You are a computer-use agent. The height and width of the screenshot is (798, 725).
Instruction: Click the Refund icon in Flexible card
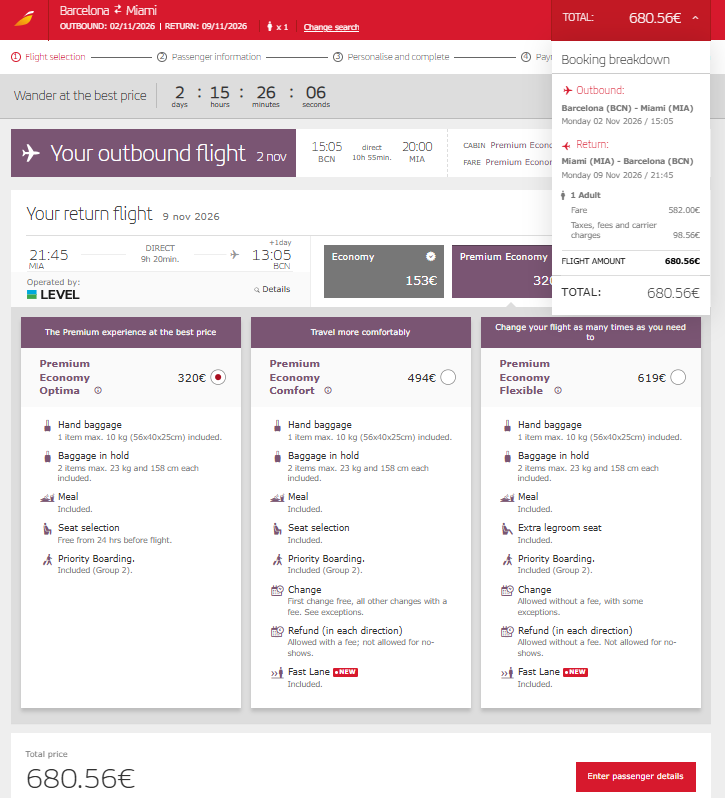(507, 632)
